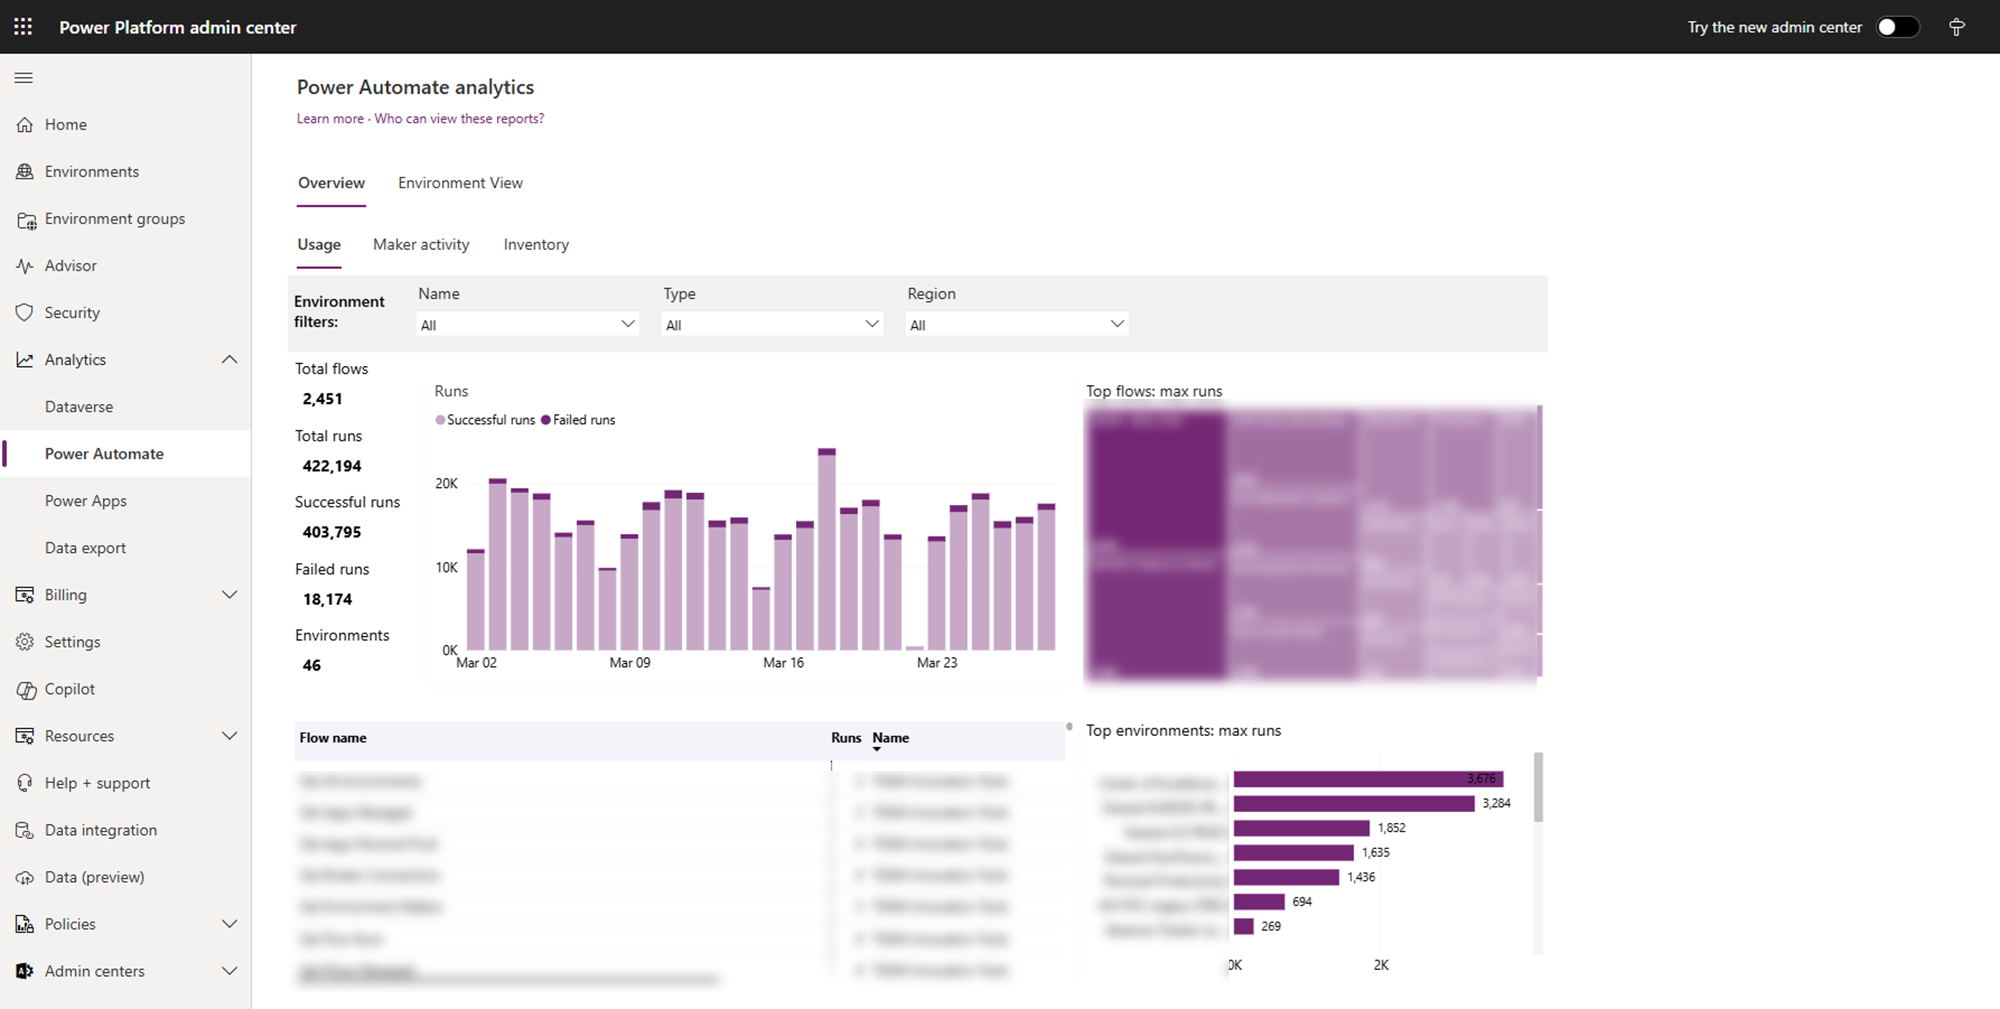Open the Type environment filter dropdown
The image size is (2000, 1009).
772,324
